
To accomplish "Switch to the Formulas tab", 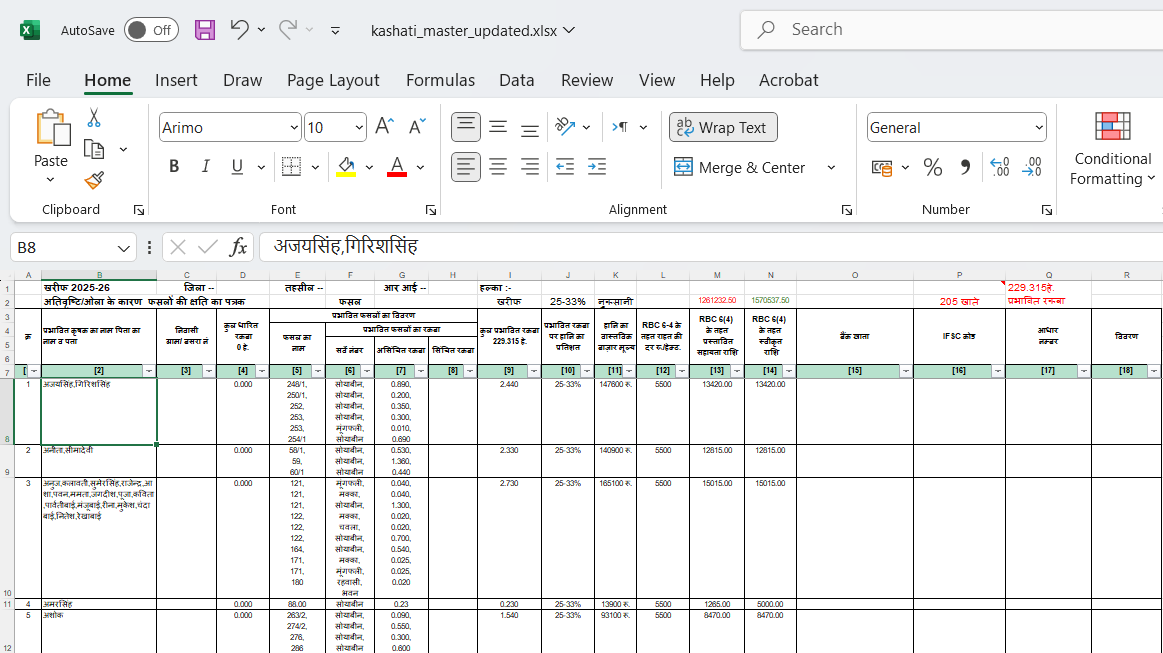I will click(439, 80).
